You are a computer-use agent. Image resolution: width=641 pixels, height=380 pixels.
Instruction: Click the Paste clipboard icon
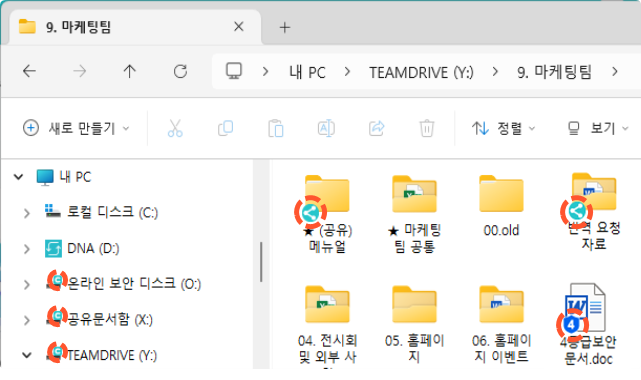[276, 128]
